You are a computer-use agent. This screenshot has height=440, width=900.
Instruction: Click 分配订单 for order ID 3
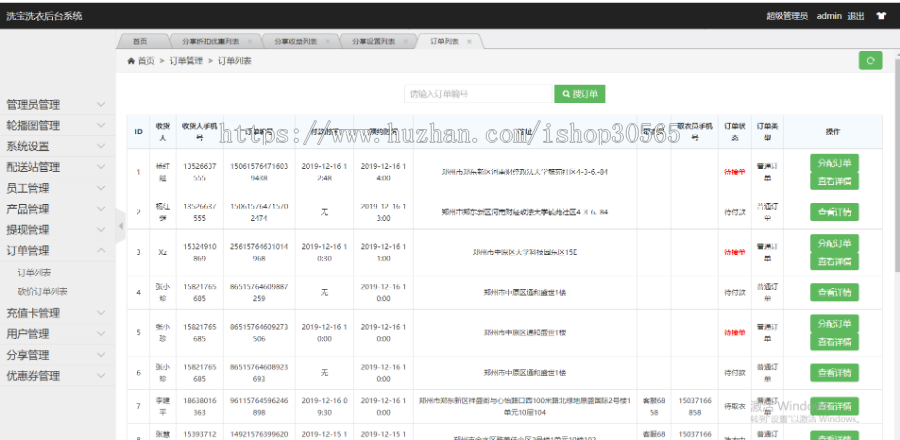coord(835,243)
